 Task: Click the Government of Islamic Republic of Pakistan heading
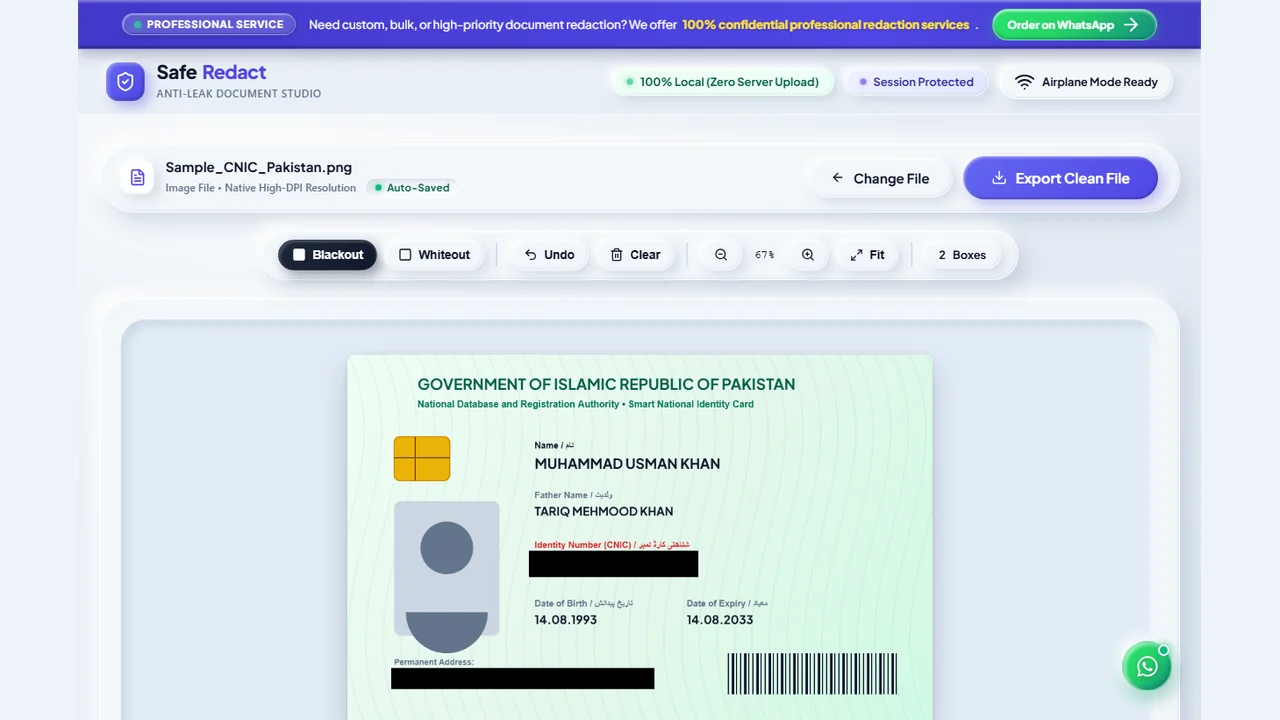pos(606,384)
